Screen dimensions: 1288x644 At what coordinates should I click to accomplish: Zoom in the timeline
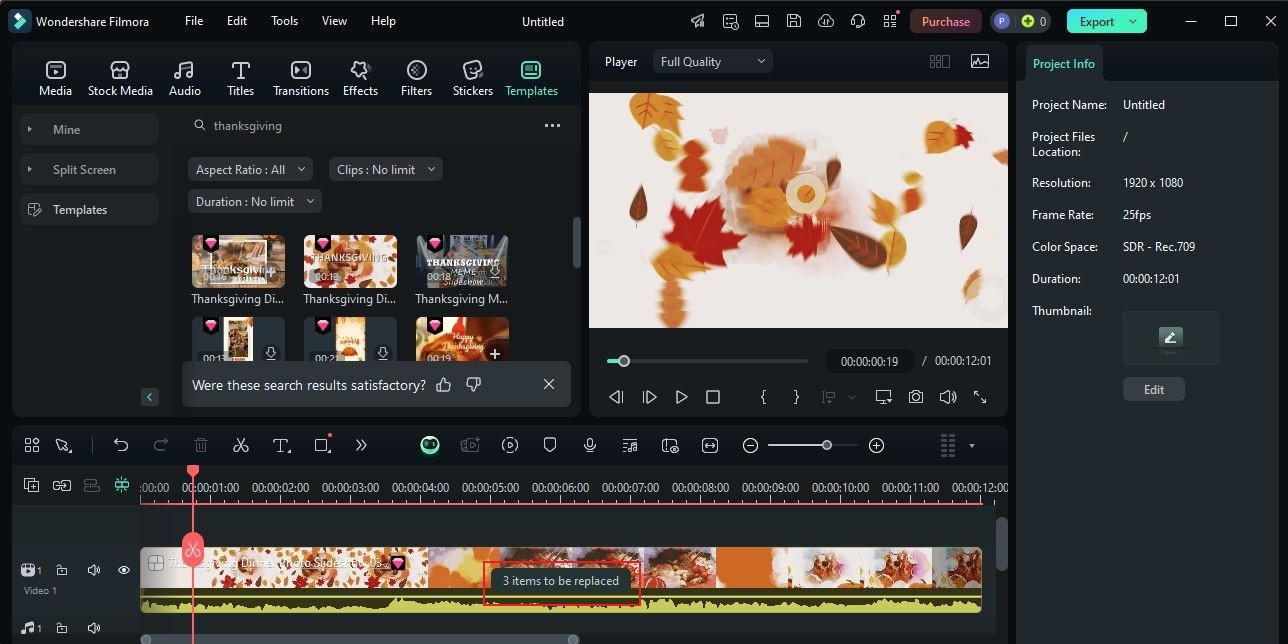coord(877,445)
